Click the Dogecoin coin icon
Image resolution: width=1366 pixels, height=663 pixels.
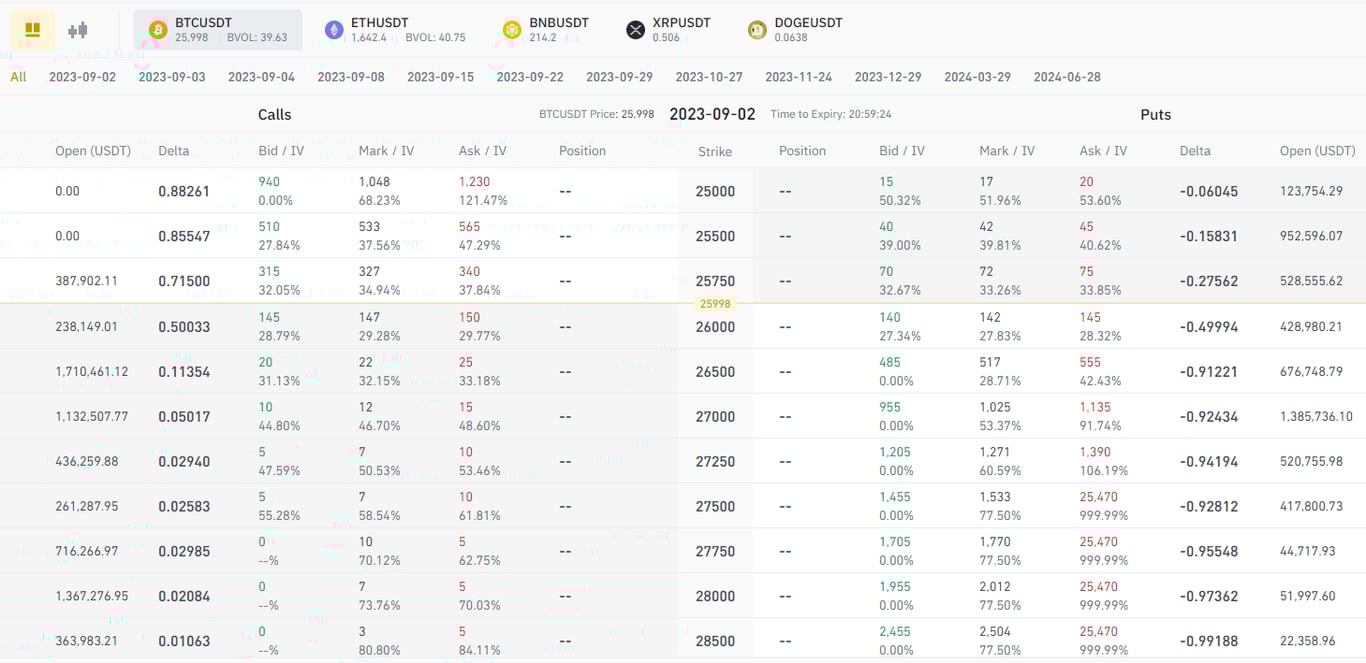tap(757, 29)
